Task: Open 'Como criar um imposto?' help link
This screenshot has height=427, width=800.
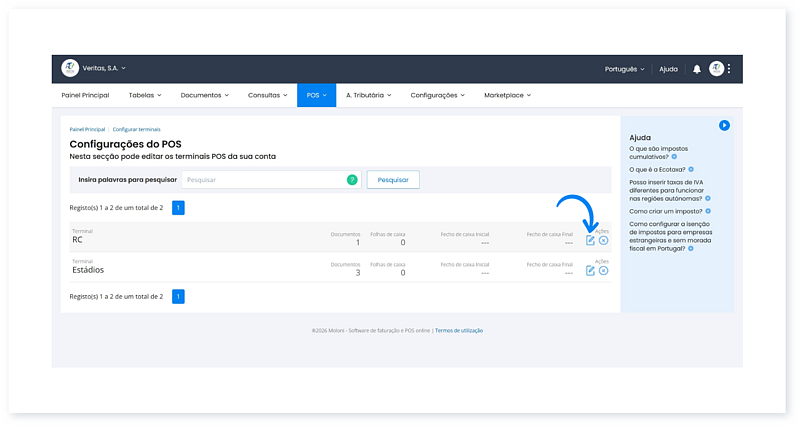Action: click(666, 211)
